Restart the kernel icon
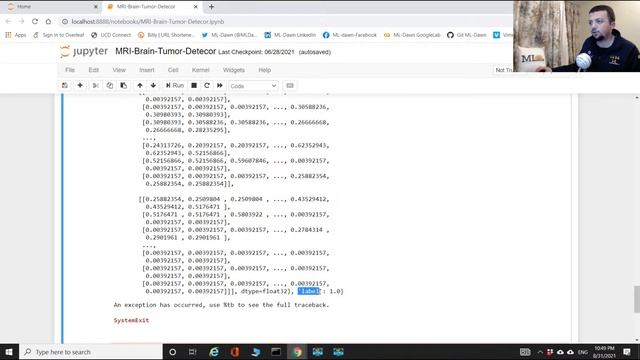This screenshot has width=640, height=360. (x=207, y=86)
